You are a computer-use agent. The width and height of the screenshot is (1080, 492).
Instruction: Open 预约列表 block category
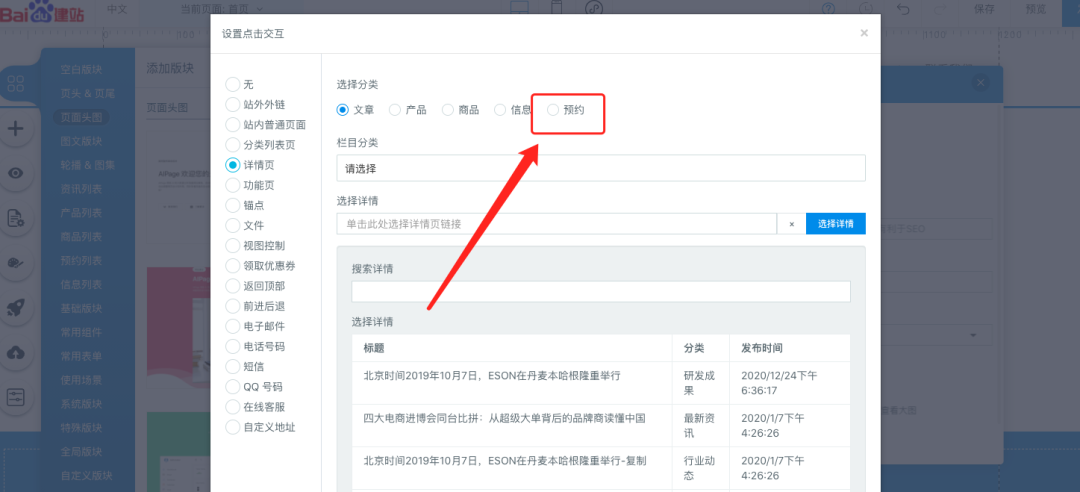coord(81,260)
